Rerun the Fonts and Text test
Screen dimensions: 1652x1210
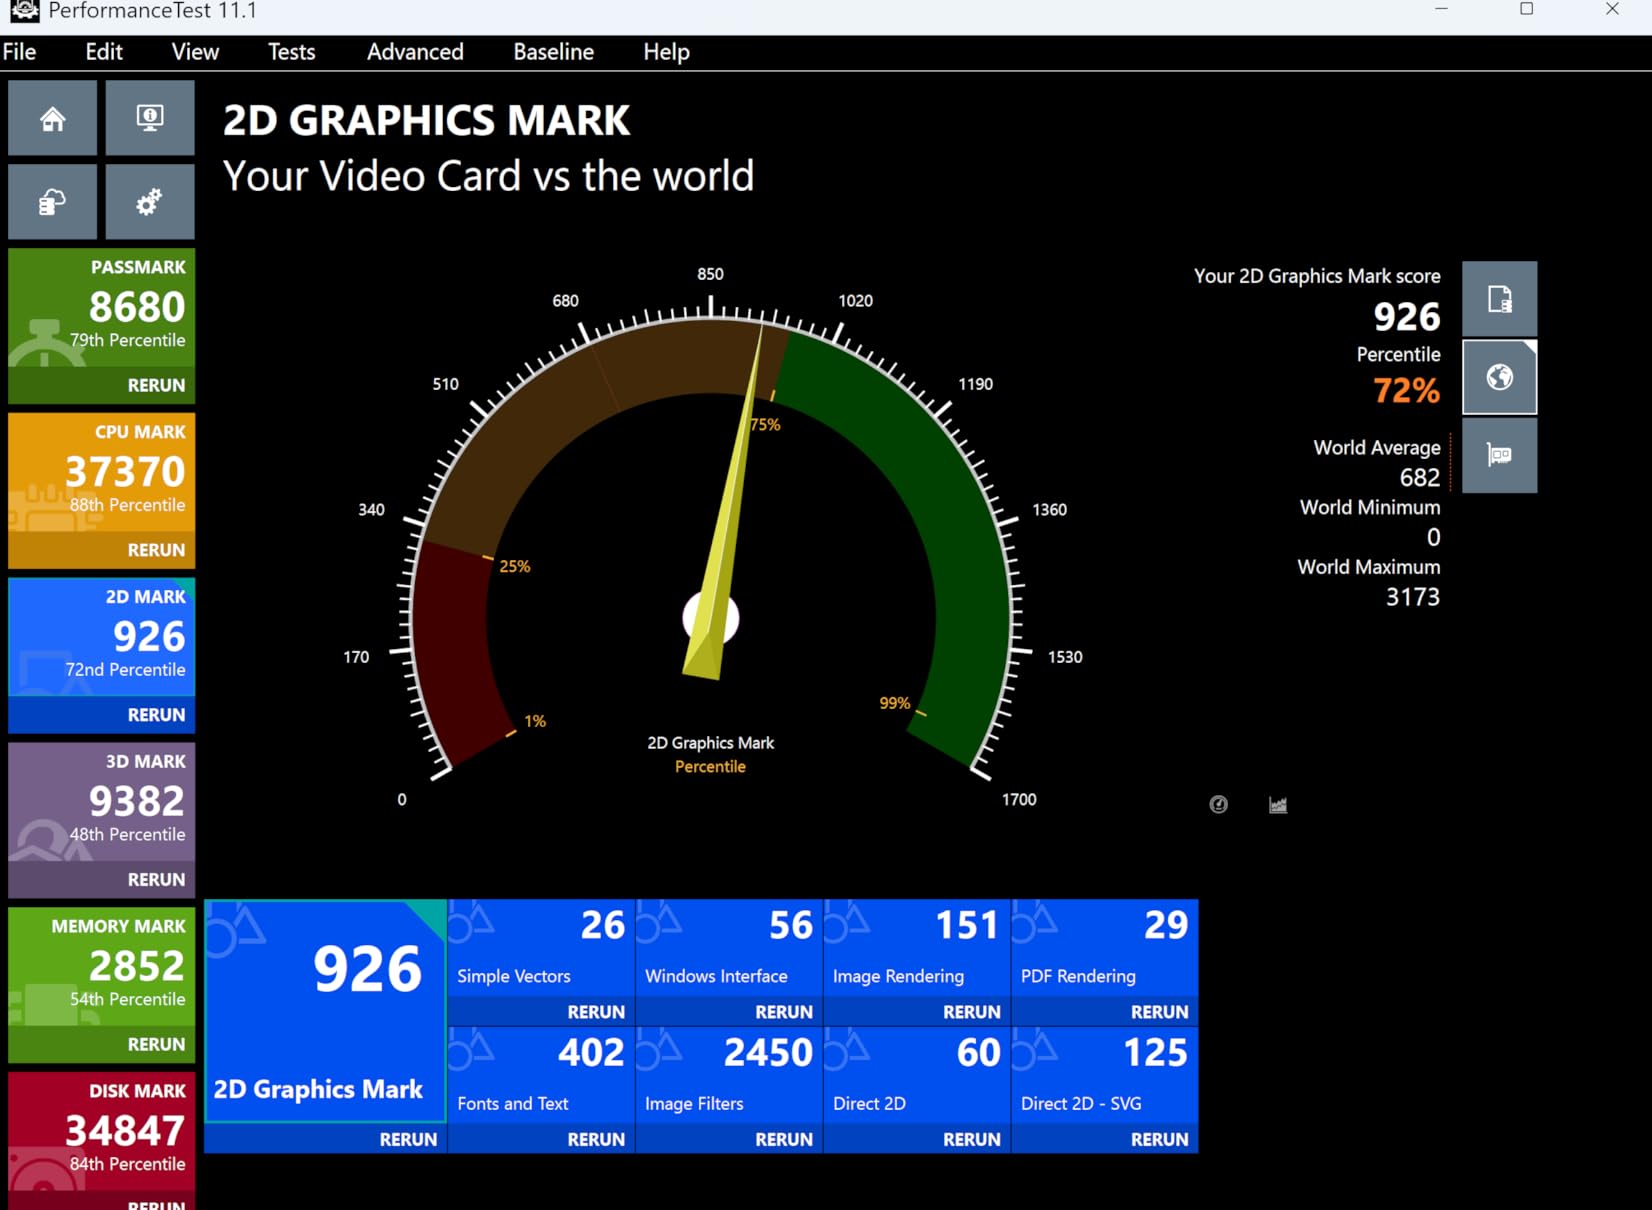pos(595,1139)
